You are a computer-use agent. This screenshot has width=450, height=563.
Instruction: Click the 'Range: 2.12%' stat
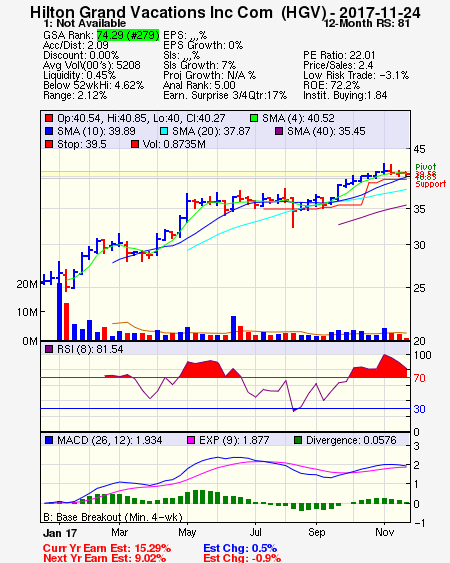pos(75,96)
